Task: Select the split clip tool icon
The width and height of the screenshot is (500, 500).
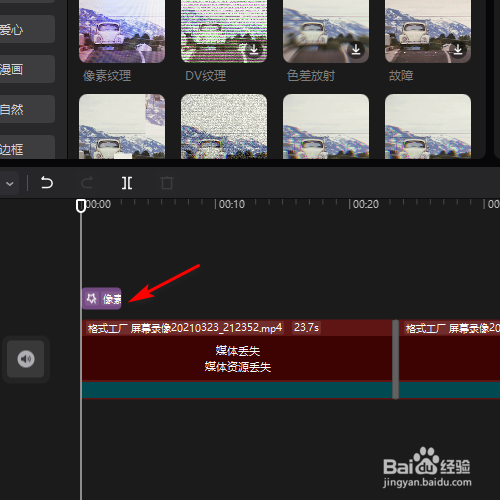Action: (127, 183)
